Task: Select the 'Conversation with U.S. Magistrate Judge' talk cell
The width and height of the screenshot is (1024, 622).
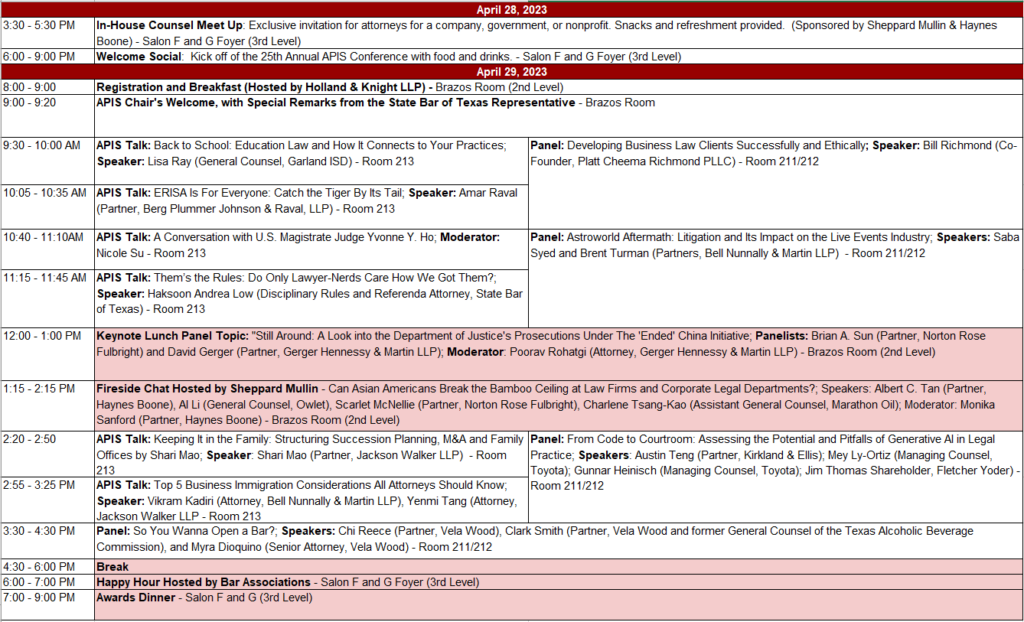Action: coord(312,250)
